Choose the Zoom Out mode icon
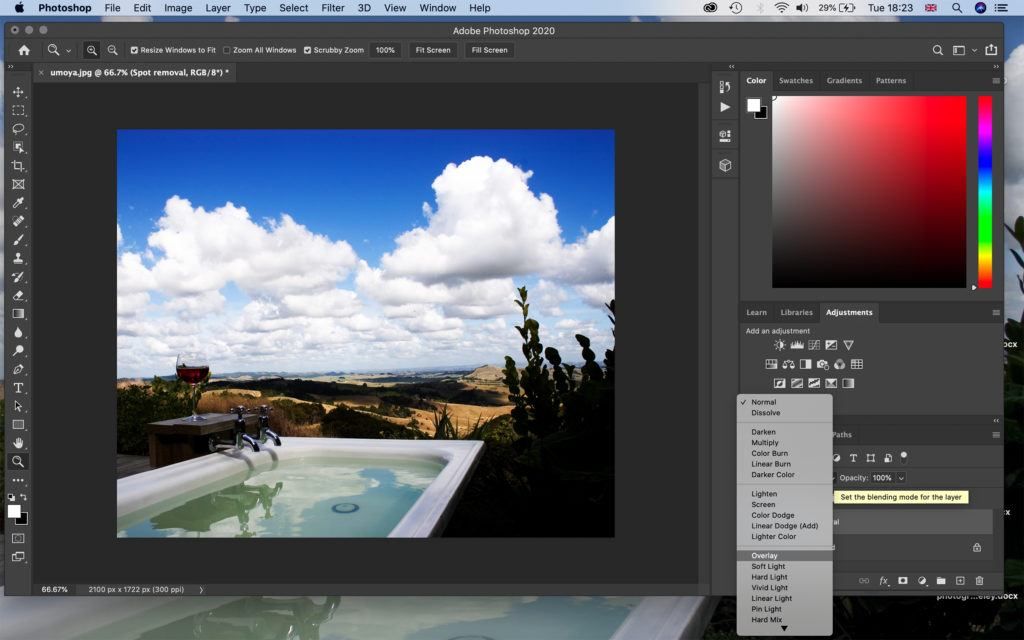The height and width of the screenshot is (640, 1024). click(112, 50)
